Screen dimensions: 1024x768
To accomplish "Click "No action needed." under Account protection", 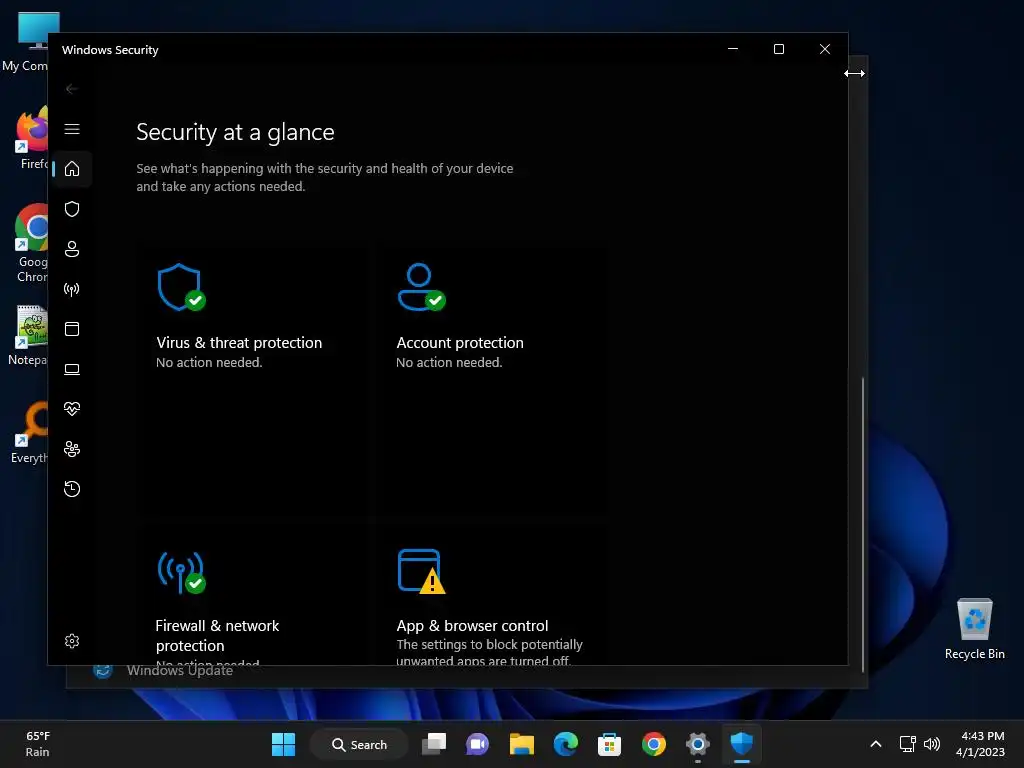I will [x=449, y=362].
